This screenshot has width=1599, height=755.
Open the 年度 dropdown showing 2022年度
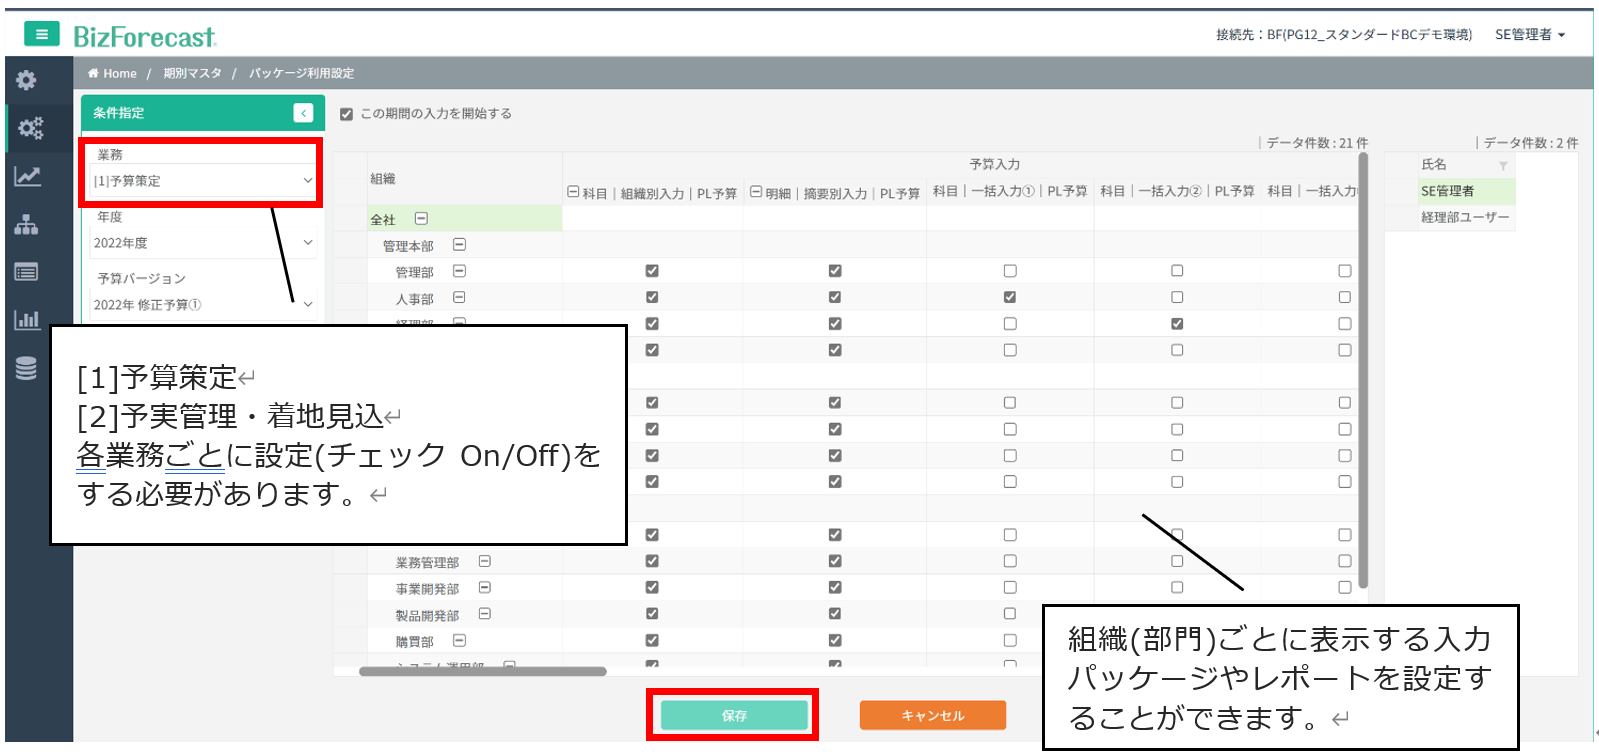(202, 243)
